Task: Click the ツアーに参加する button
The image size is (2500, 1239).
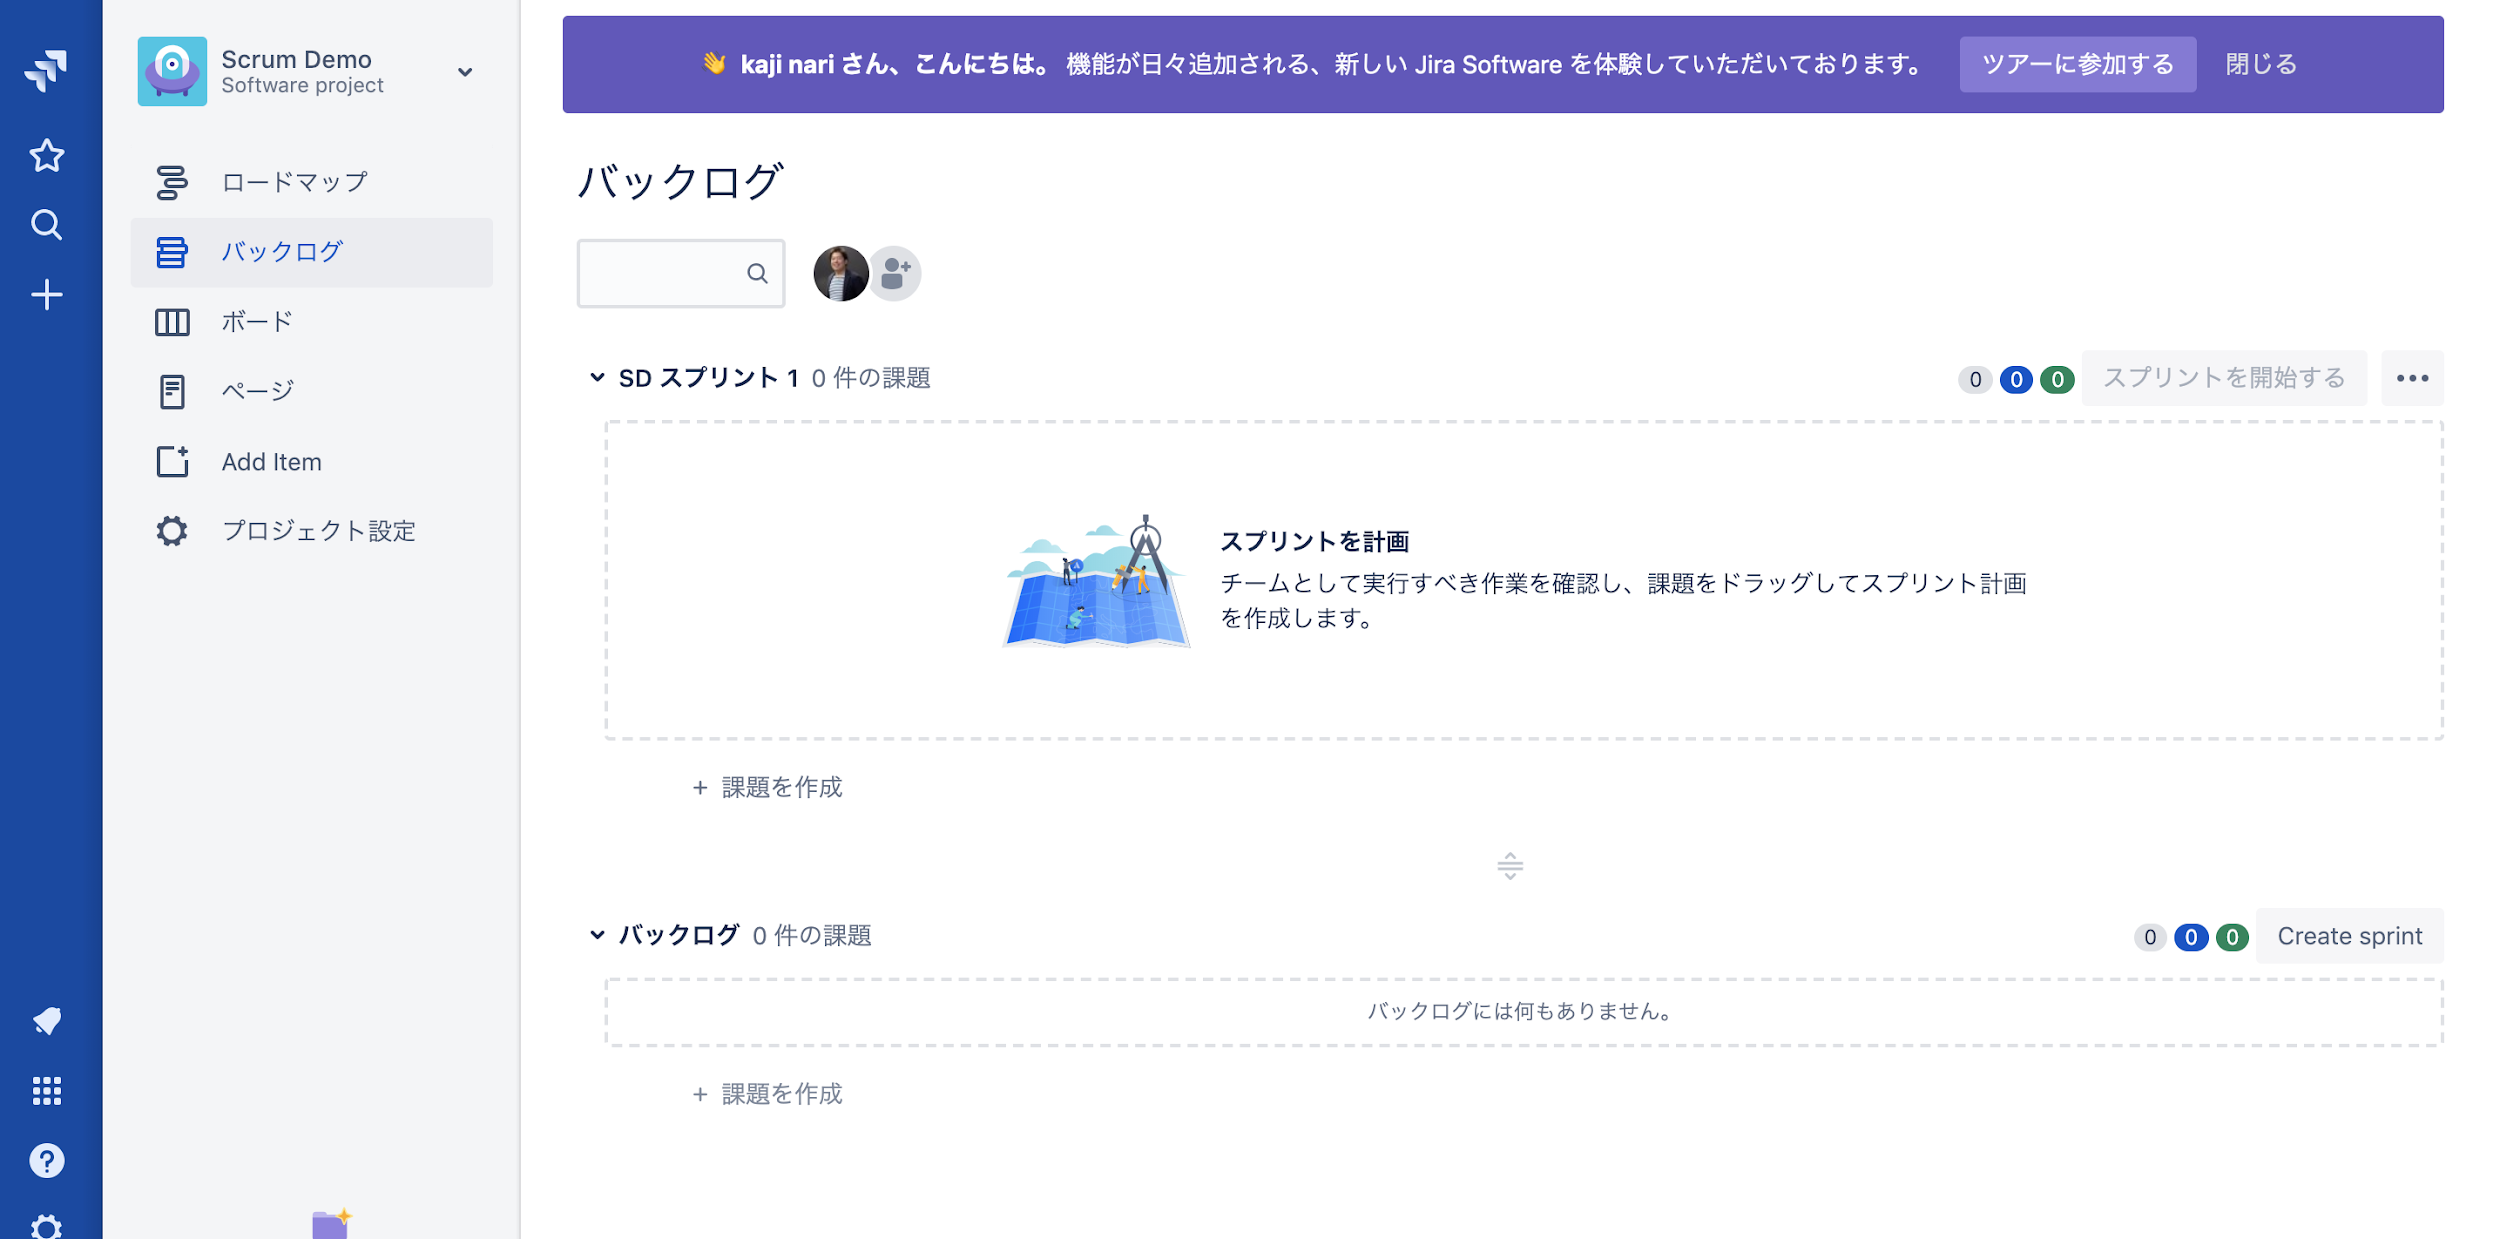Action: click(2077, 64)
